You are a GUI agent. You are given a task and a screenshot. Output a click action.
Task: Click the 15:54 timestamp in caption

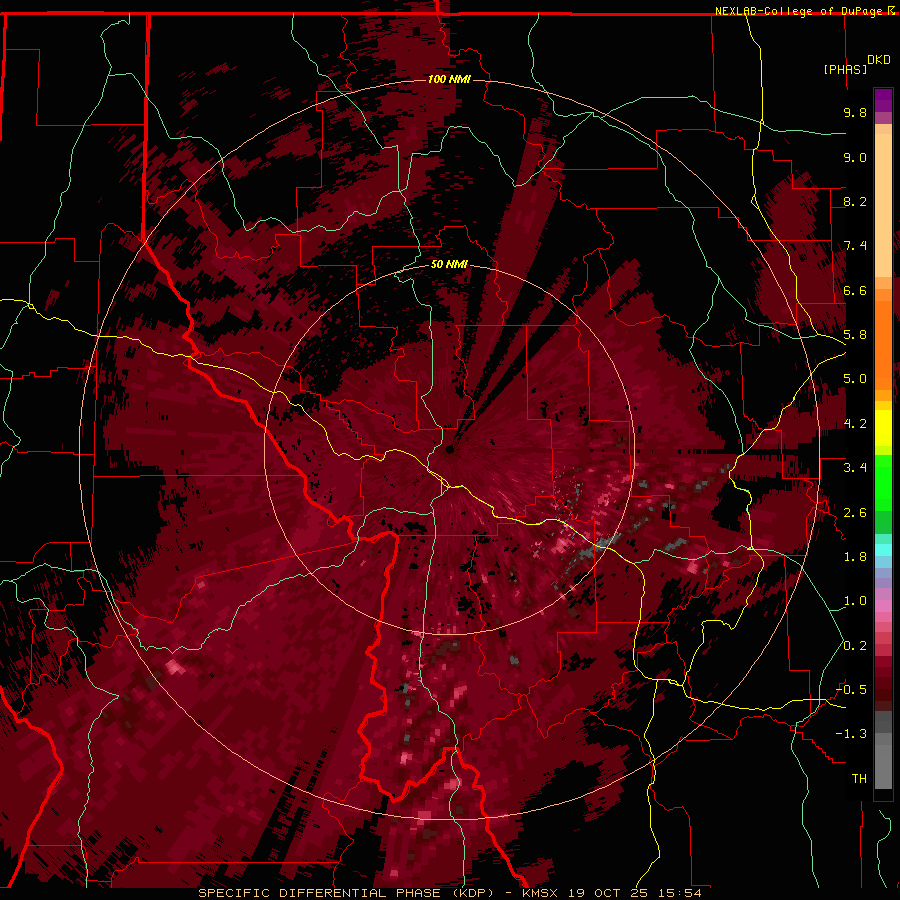680,893
